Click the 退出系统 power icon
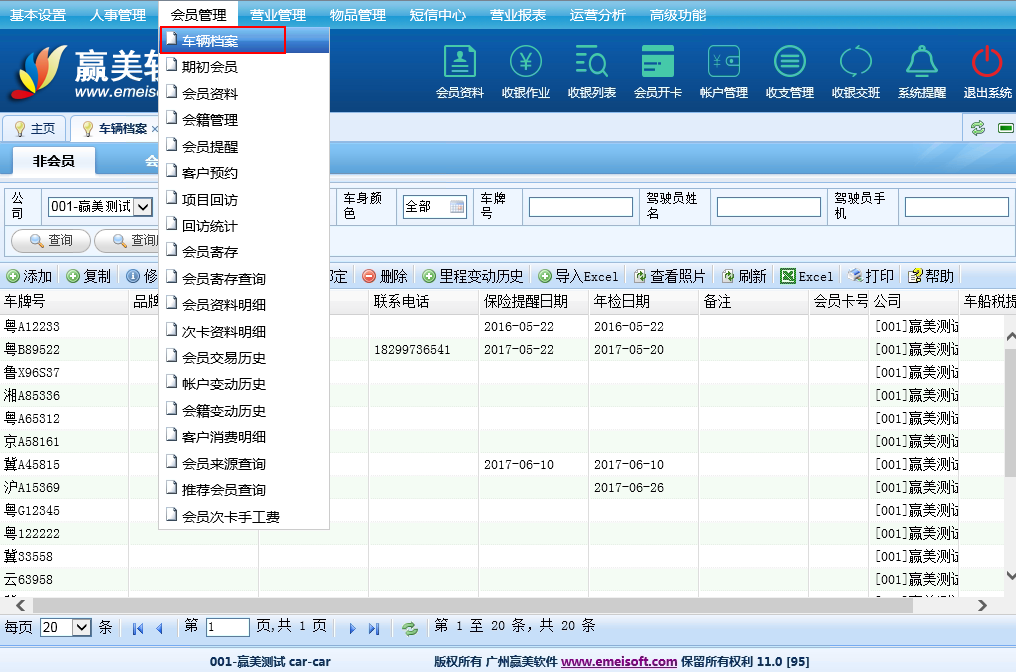The image size is (1016, 672). pos(987,71)
